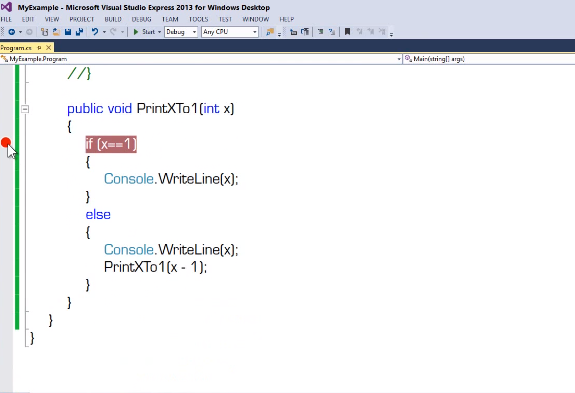575x393 pixels.
Task: Open the Redo history dropdown arrow
Action: click(122, 32)
